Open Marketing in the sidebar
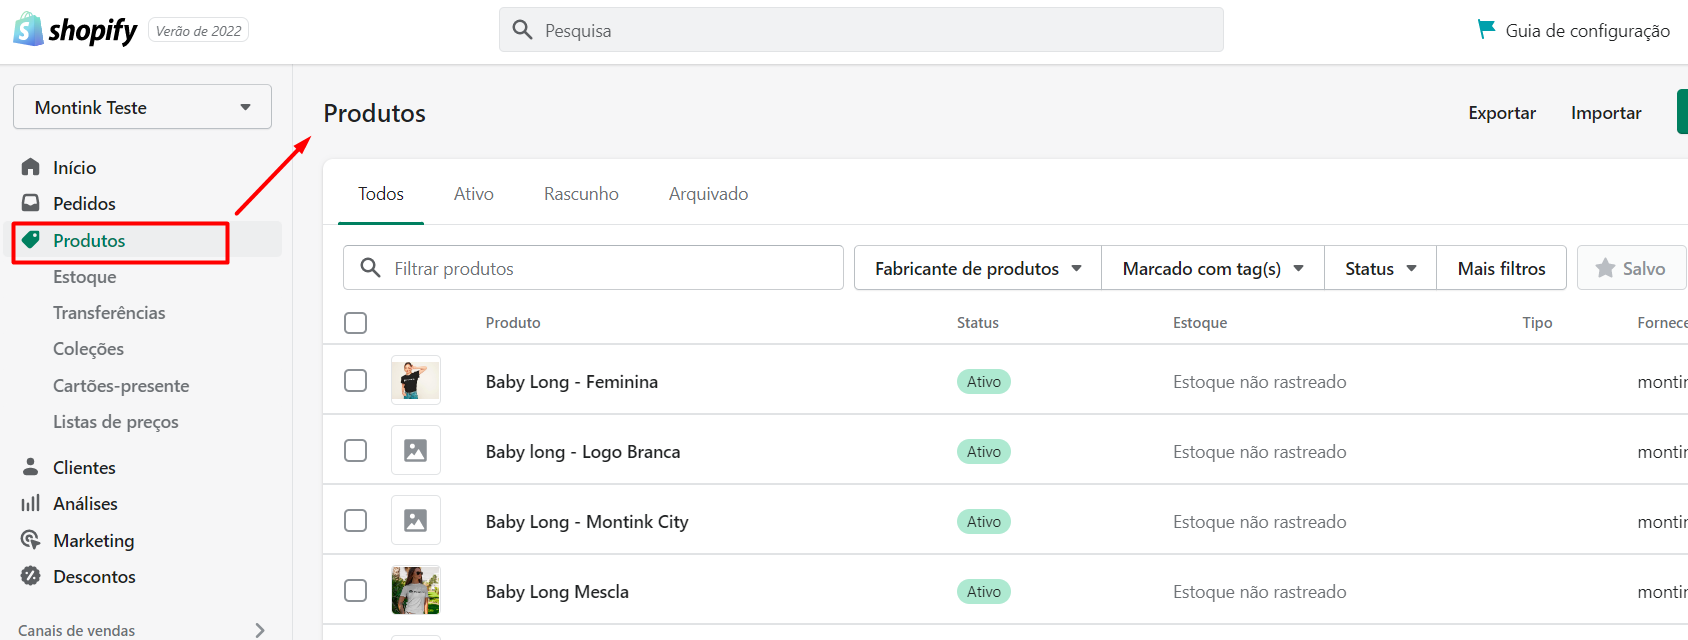The image size is (1688, 640). [x=94, y=540]
